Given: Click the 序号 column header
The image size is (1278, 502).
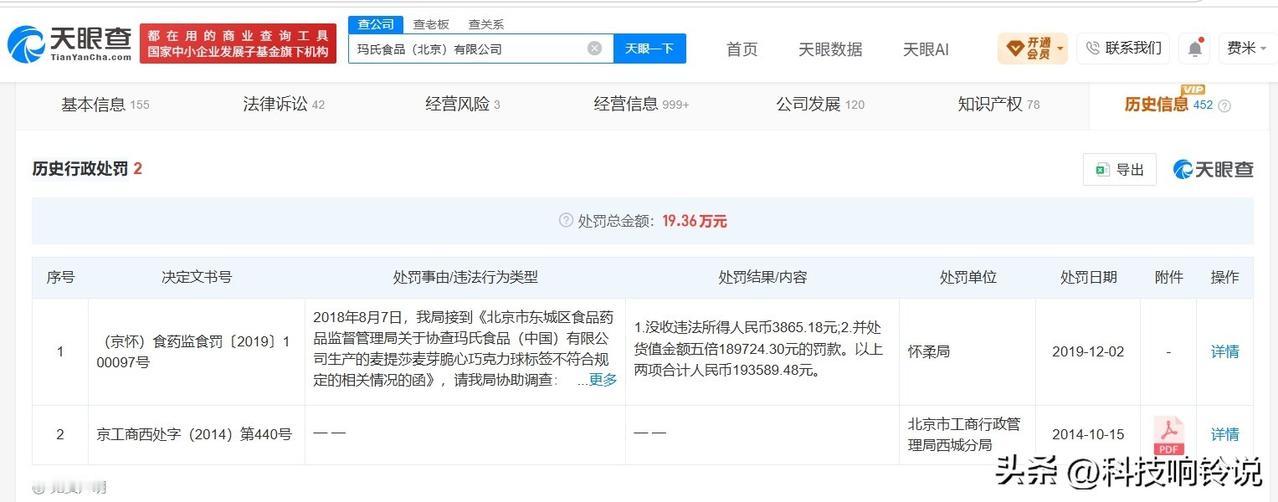Looking at the screenshot, I should pyautogui.click(x=61, y=277).
